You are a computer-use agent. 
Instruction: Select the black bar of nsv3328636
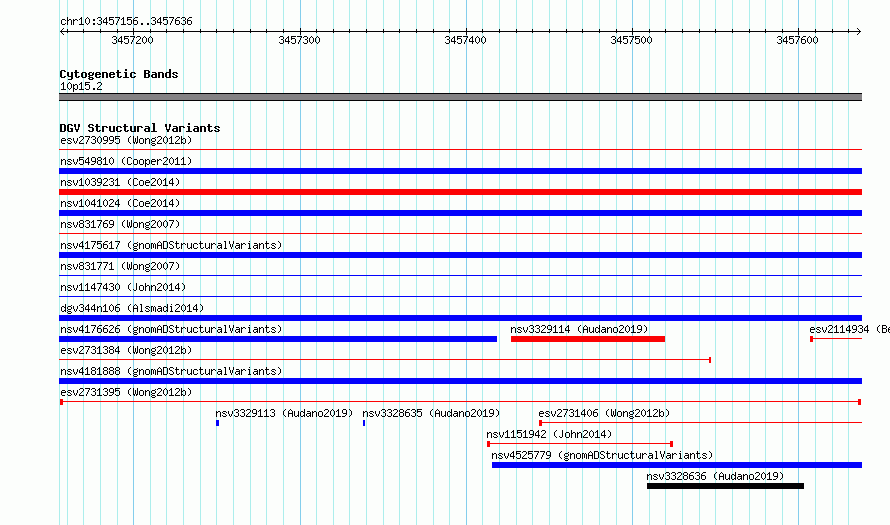coord(725,486)
